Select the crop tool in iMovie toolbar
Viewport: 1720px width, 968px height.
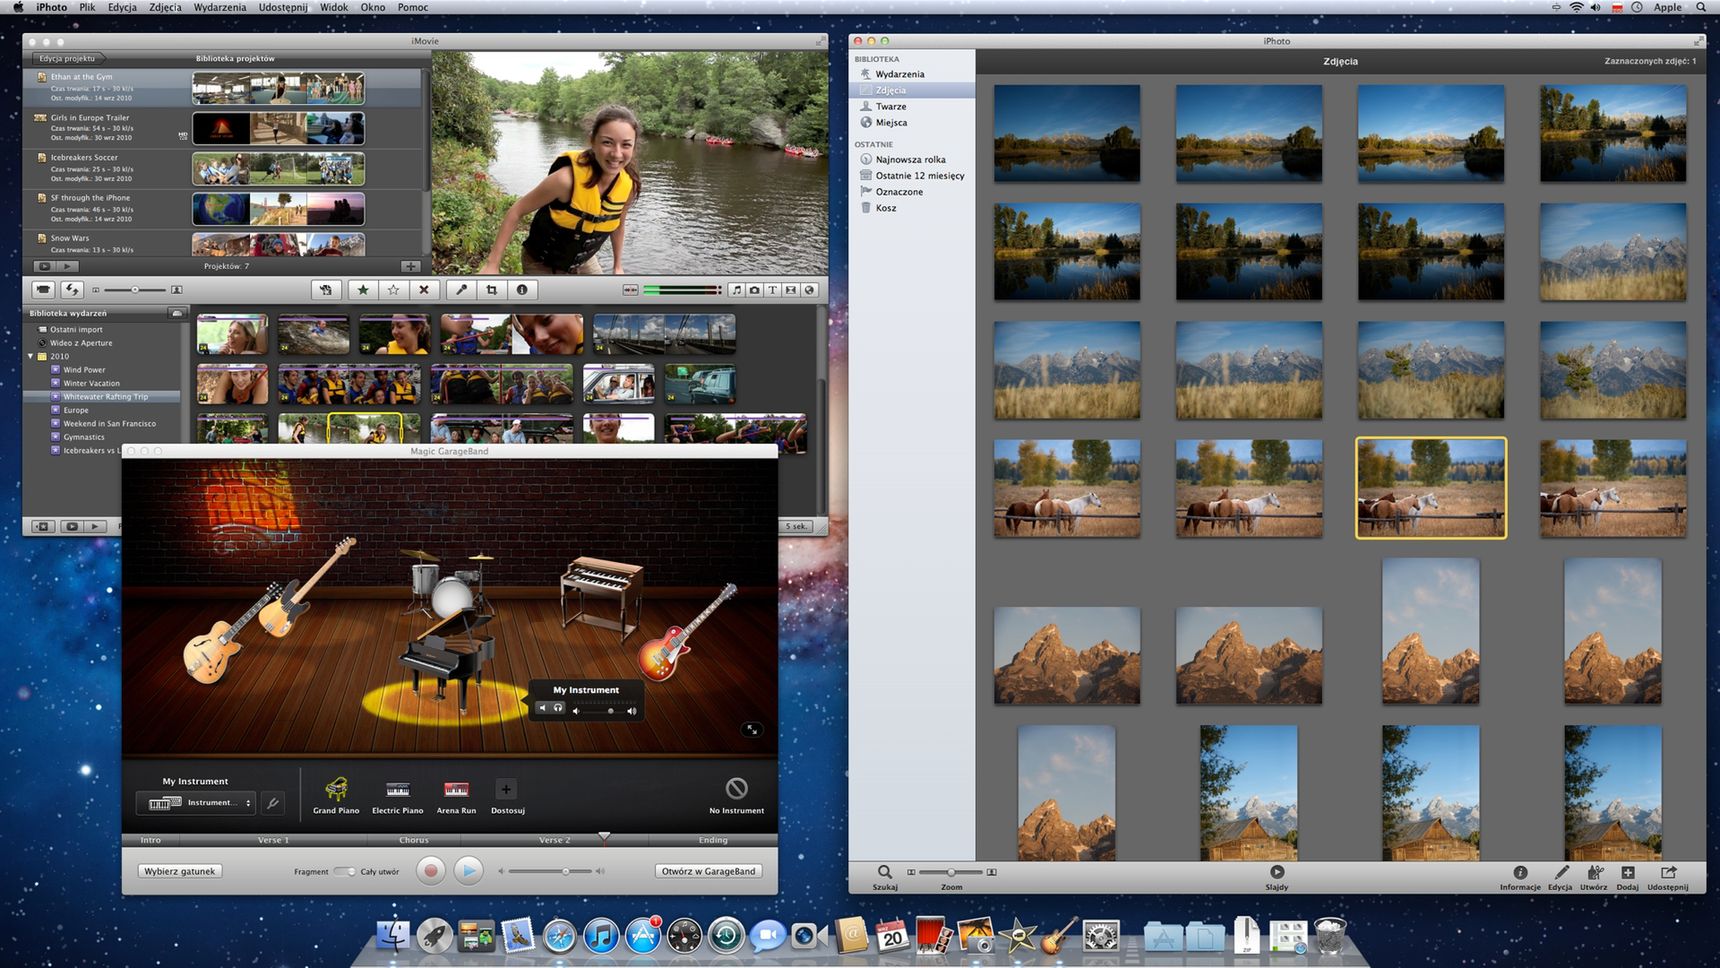491,290
